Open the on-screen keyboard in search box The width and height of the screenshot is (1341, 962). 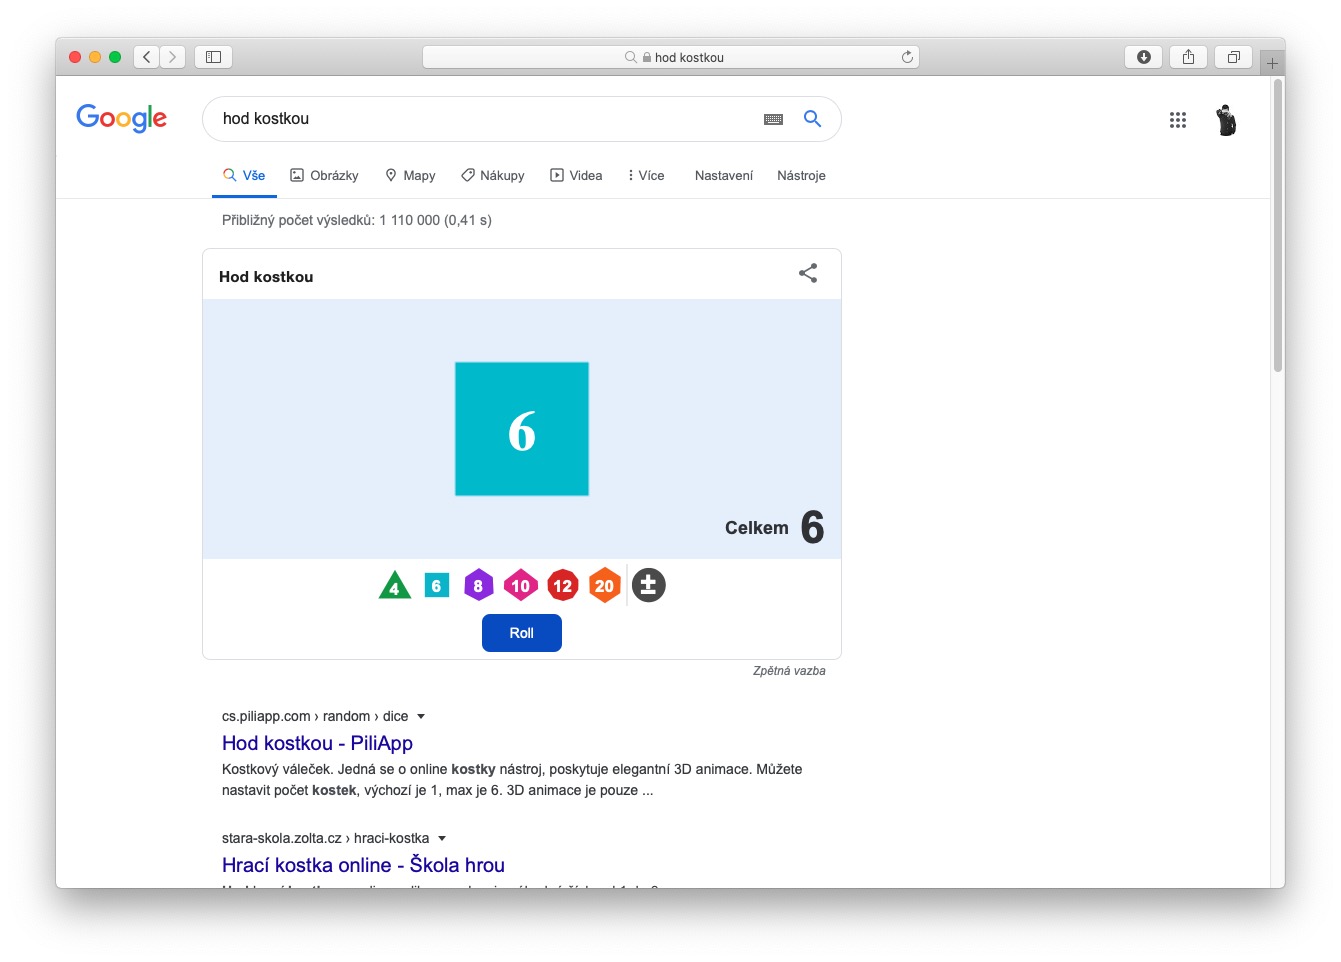[773, 119]
